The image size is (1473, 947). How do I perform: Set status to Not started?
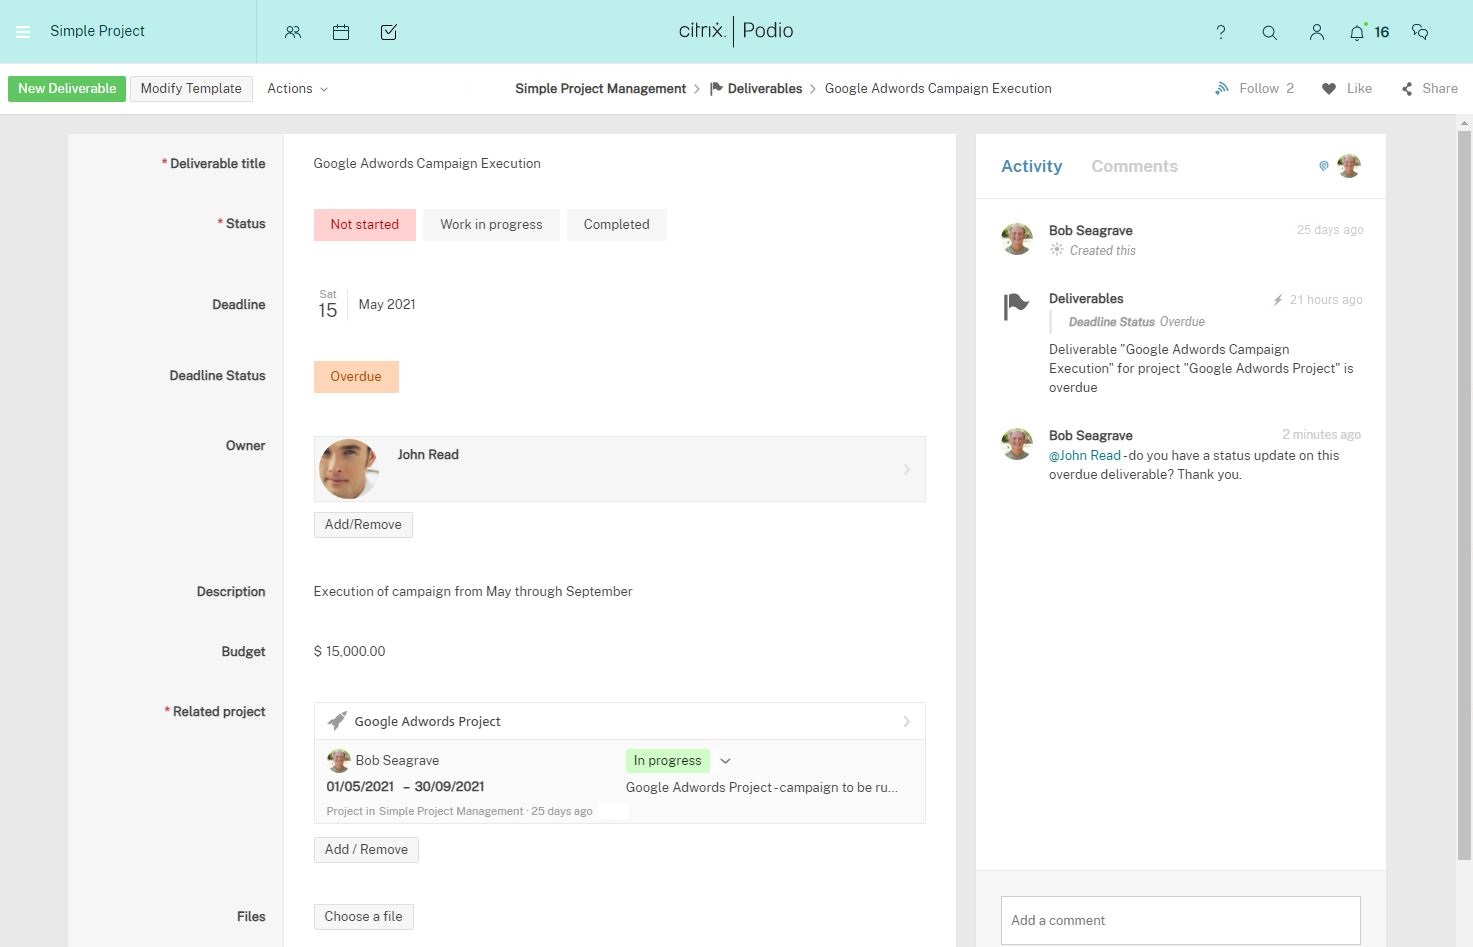click(364, 225)
